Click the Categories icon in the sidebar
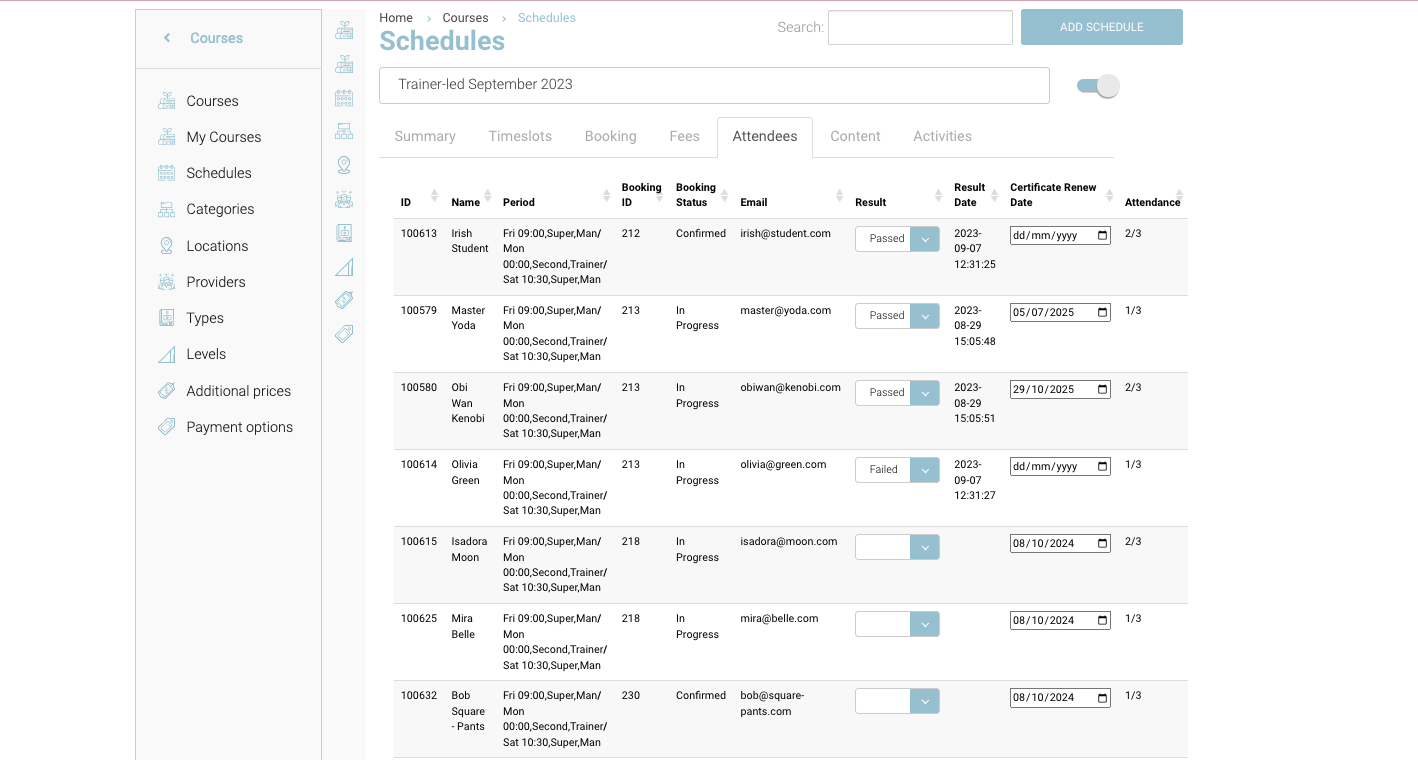Screen dimensions: 1418x760 click(x=167, y=209)
